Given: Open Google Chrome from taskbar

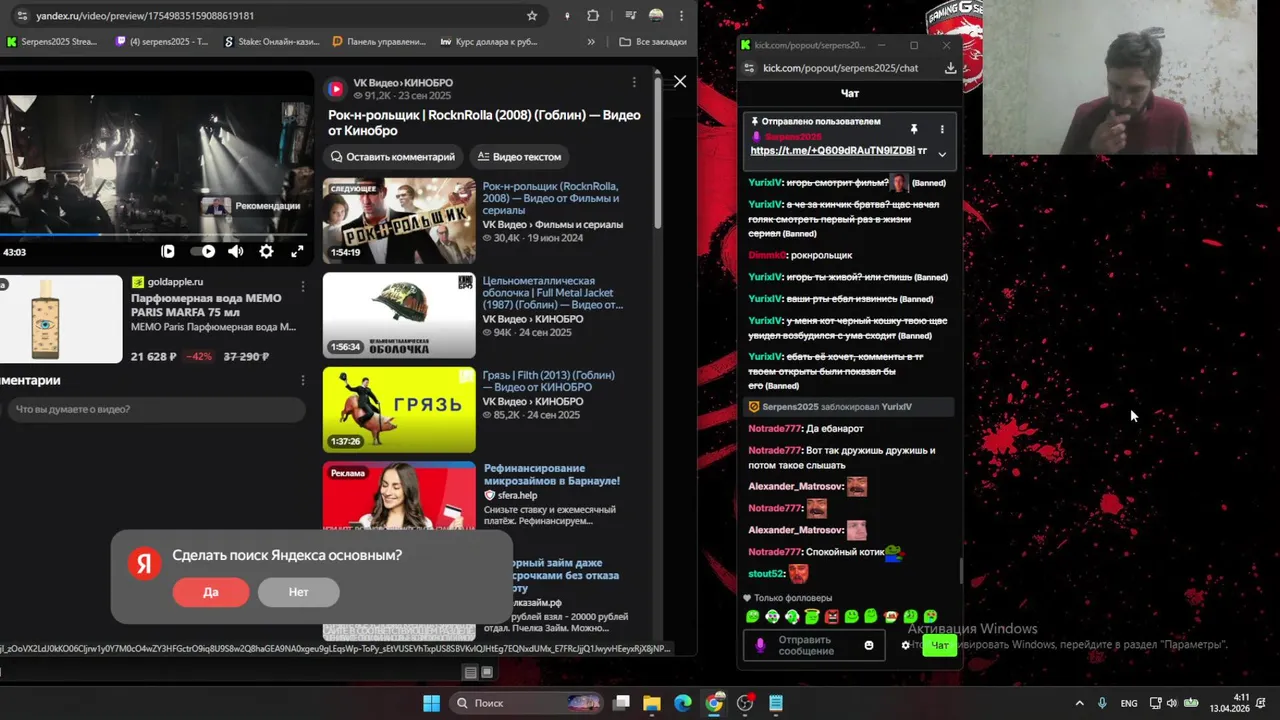Looking at the screenshot, I should 714,703.
